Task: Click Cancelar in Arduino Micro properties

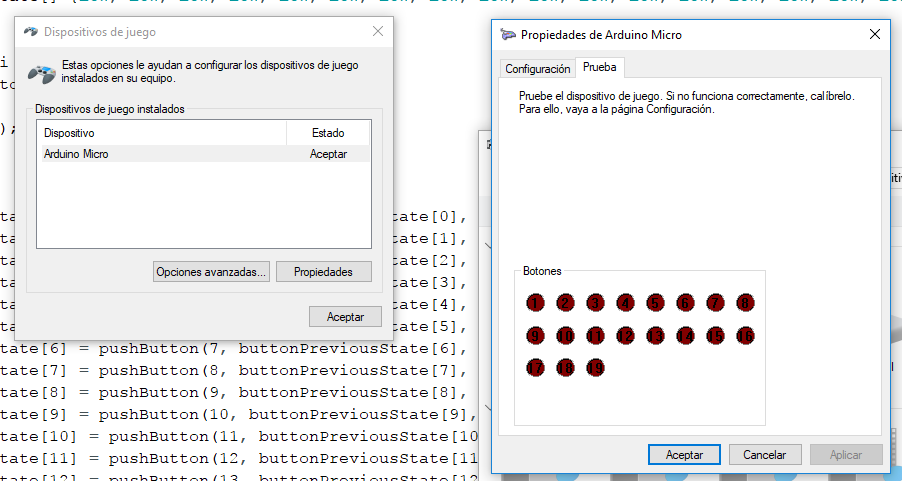Action: [765, 455]
